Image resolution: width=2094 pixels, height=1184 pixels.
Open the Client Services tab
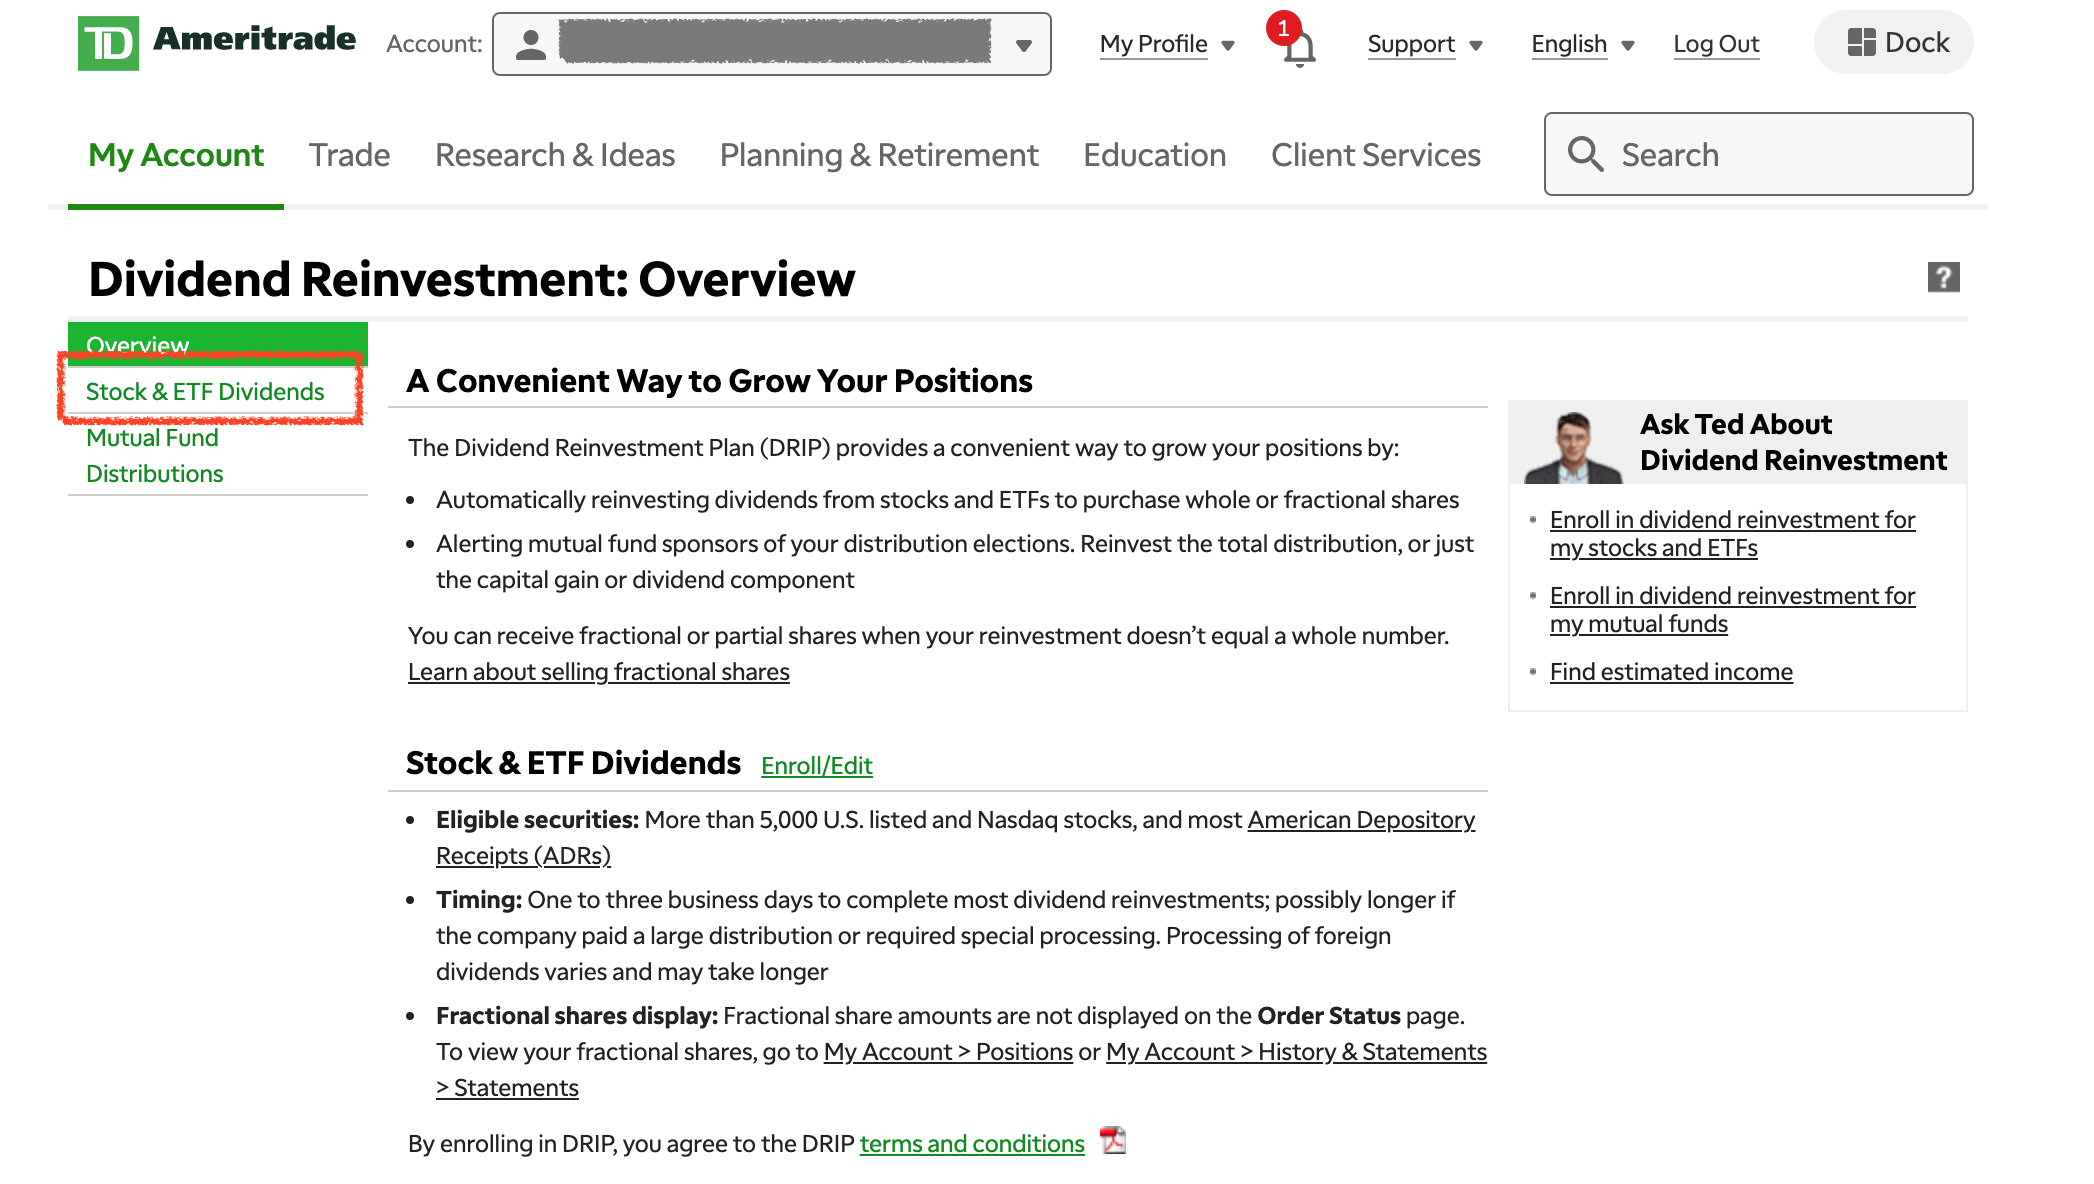pyautogui.click(x=1375, y=155)
